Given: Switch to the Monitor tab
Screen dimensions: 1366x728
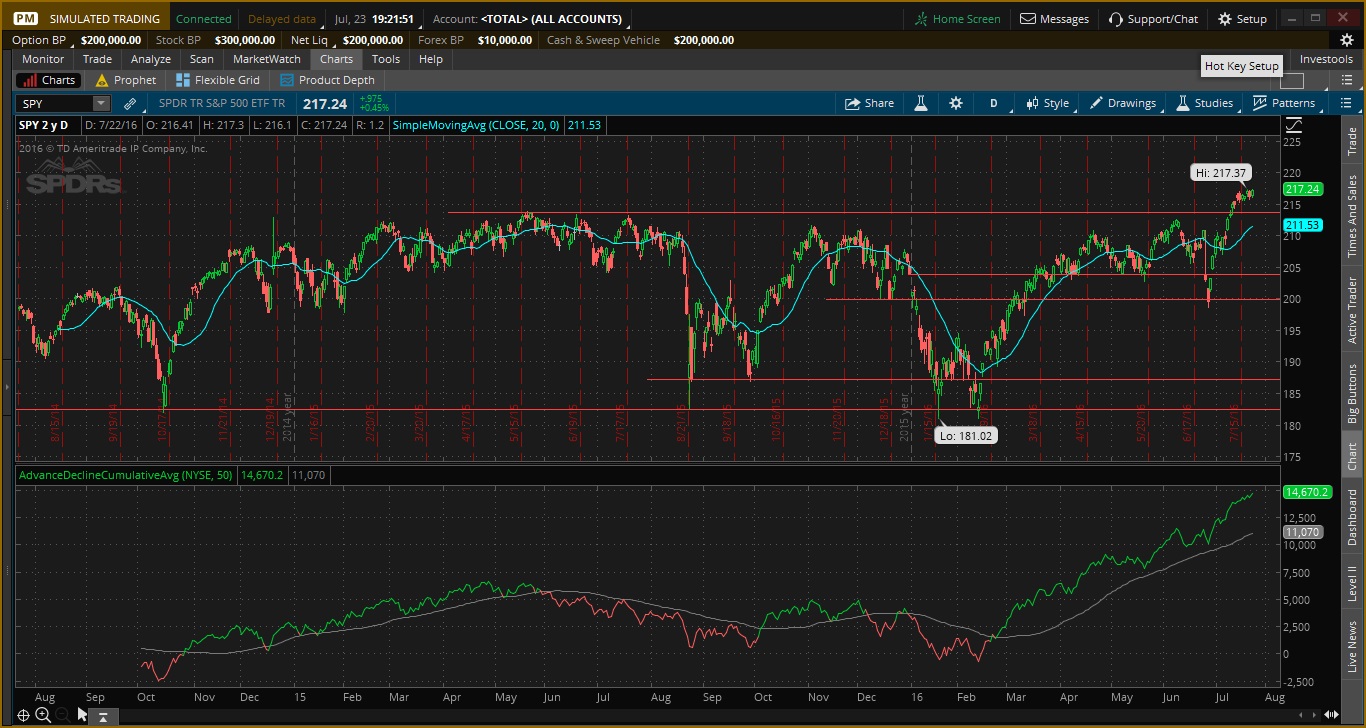Looking at the screenshot, I should click(43, 59).
